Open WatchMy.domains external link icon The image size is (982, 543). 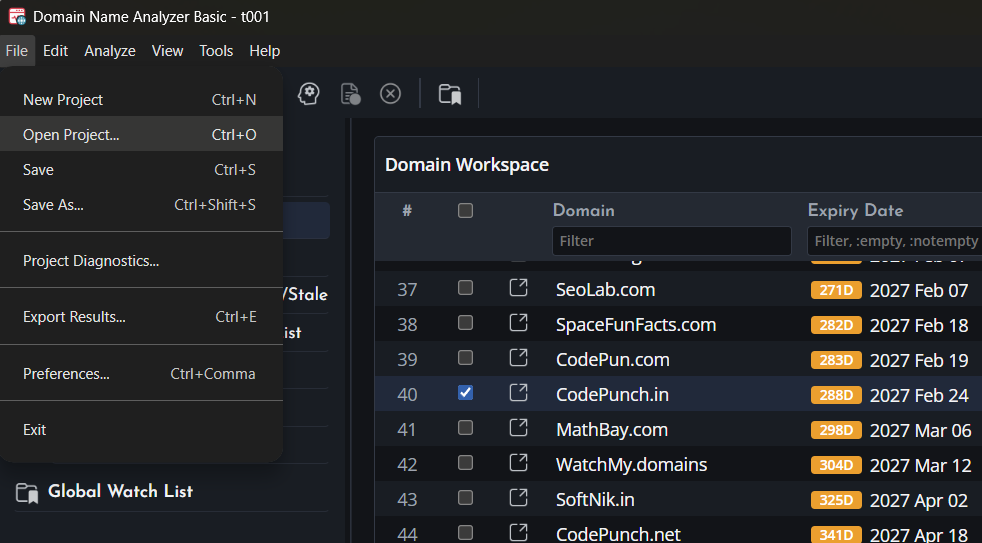tap(519, 463)
